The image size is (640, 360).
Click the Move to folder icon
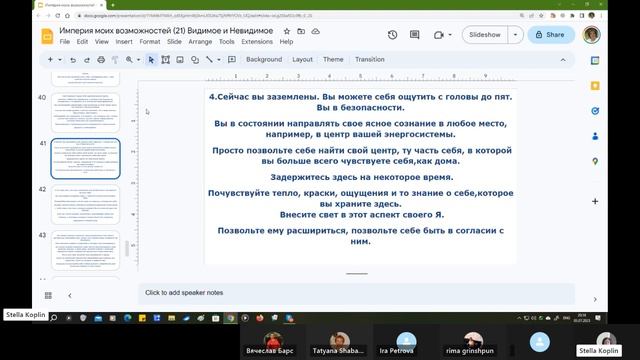(x=301, y=31)
